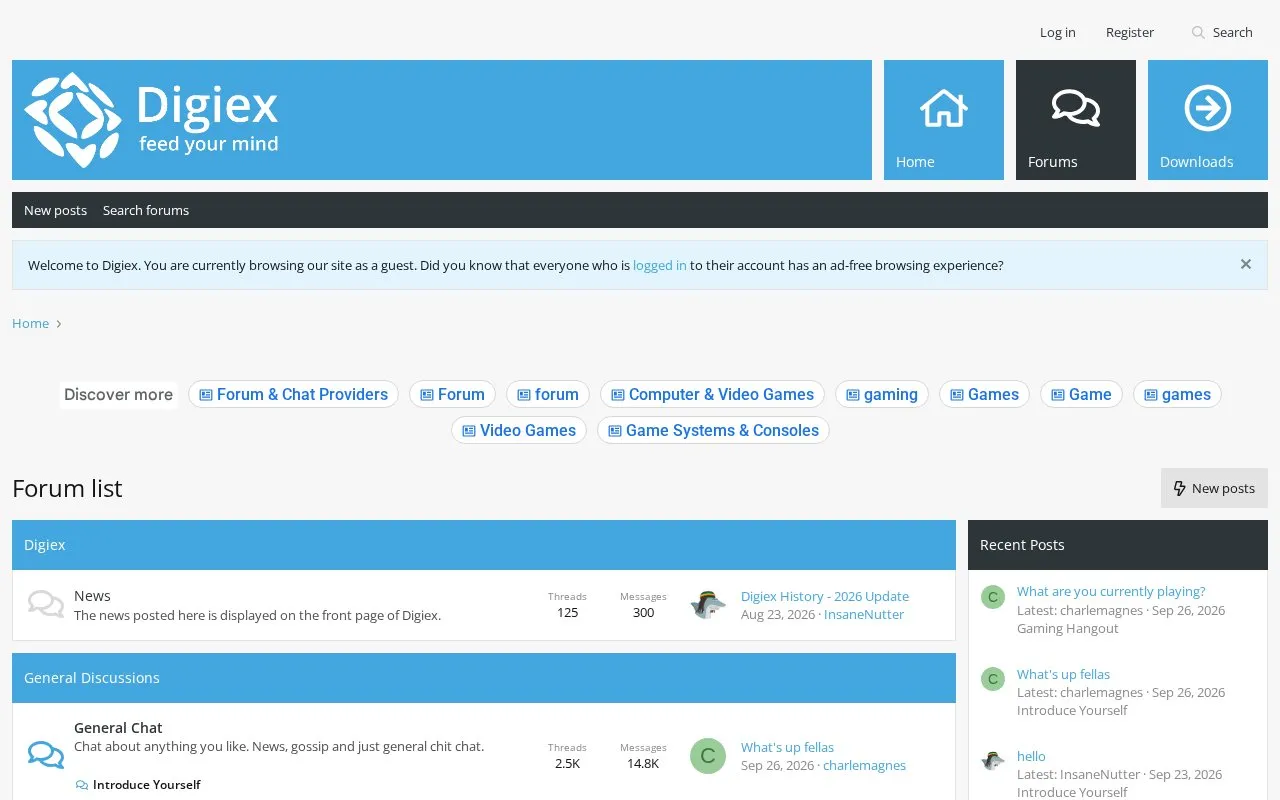This screenshot has height=800, width=1280.
Task: Click the General Chat speech-bubble icon
Action: [45, 755]
